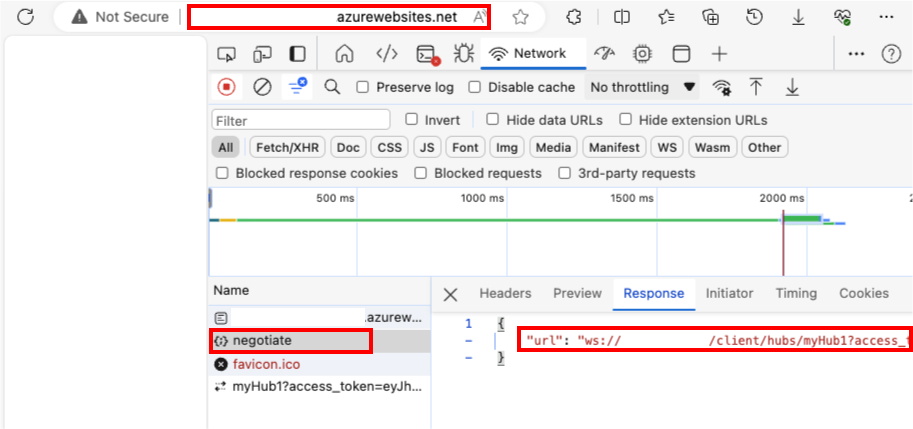This screenshot has width=913, height=429.
Task: Filter requests by Font type
Action: coord(465,147)
